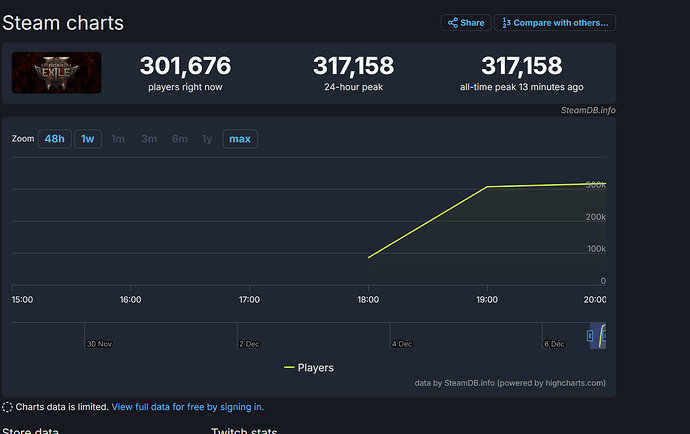Select the 48h zoom range
Viewport: 690px width, 434px height.
(55, 139)
